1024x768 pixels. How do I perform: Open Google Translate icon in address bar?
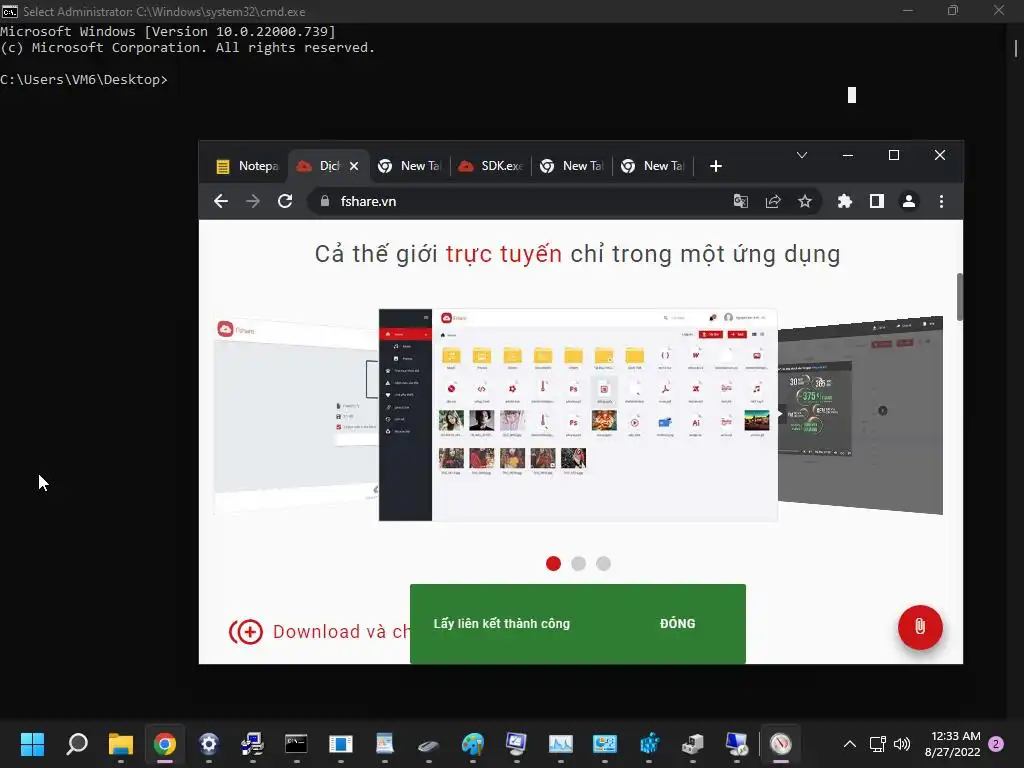click(741, 201)
